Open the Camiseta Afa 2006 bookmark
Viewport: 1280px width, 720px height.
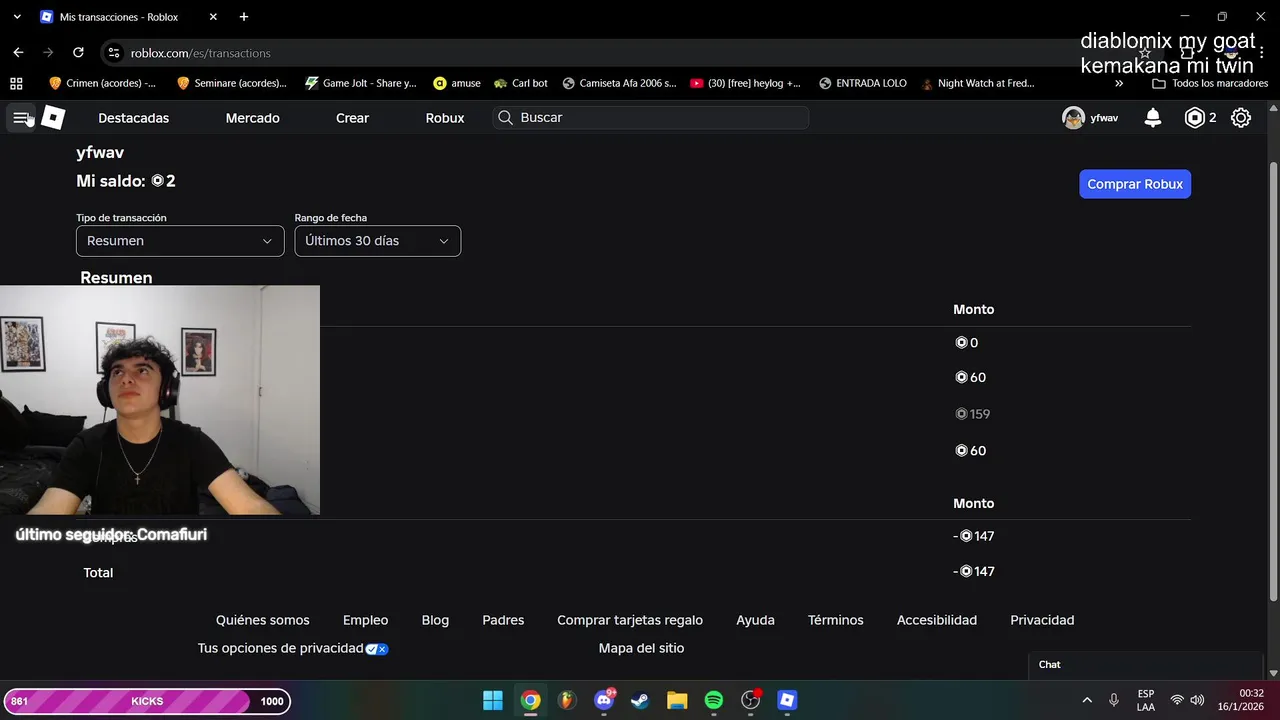[x=619, y=83]
